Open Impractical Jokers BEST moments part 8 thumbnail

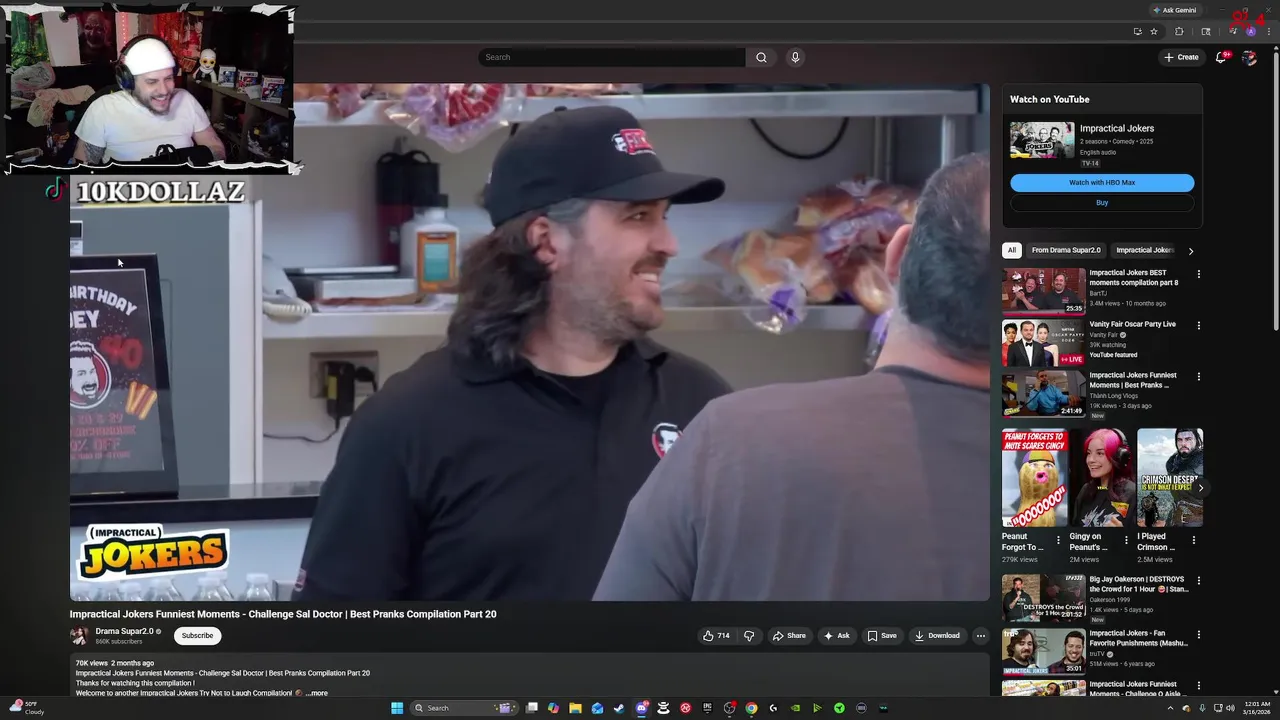click(x=1043, y=291)
